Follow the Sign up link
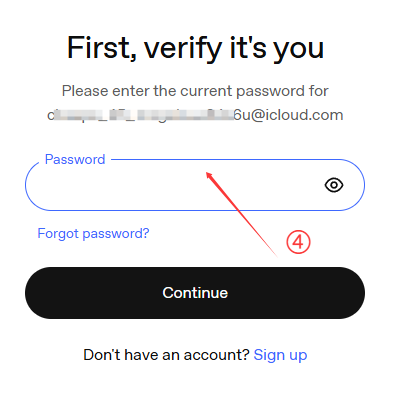 click(280, 355)
